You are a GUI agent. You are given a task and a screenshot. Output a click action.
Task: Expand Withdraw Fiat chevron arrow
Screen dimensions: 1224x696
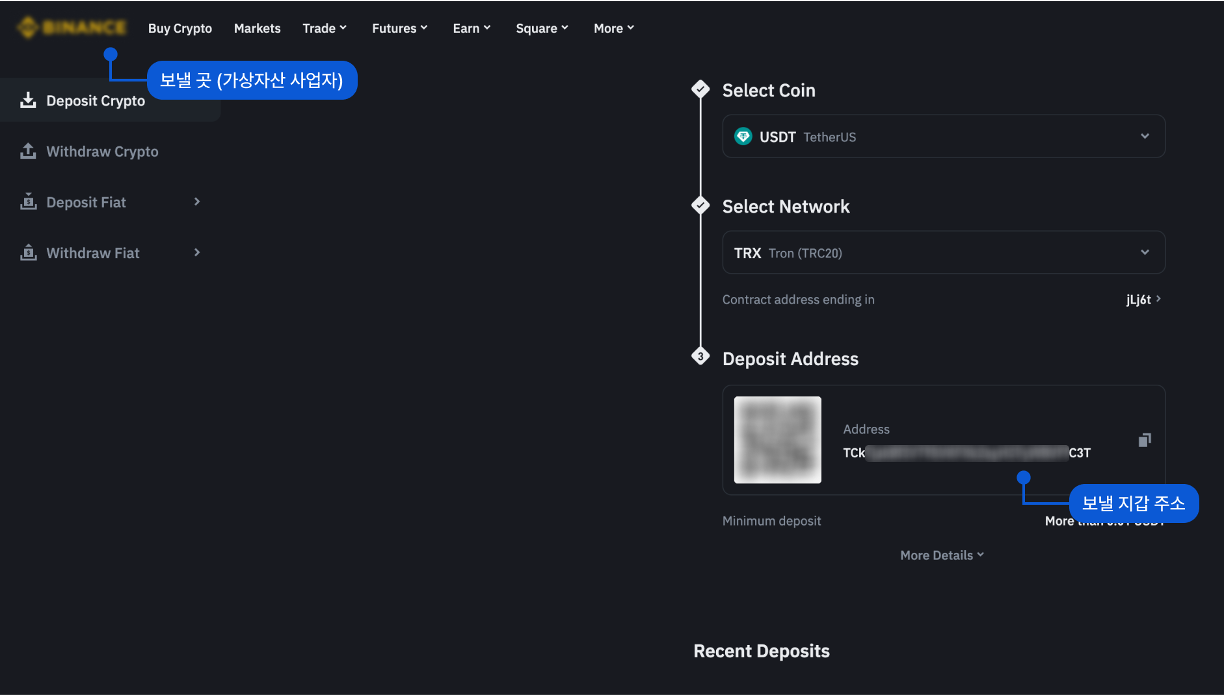pos(197,252)
